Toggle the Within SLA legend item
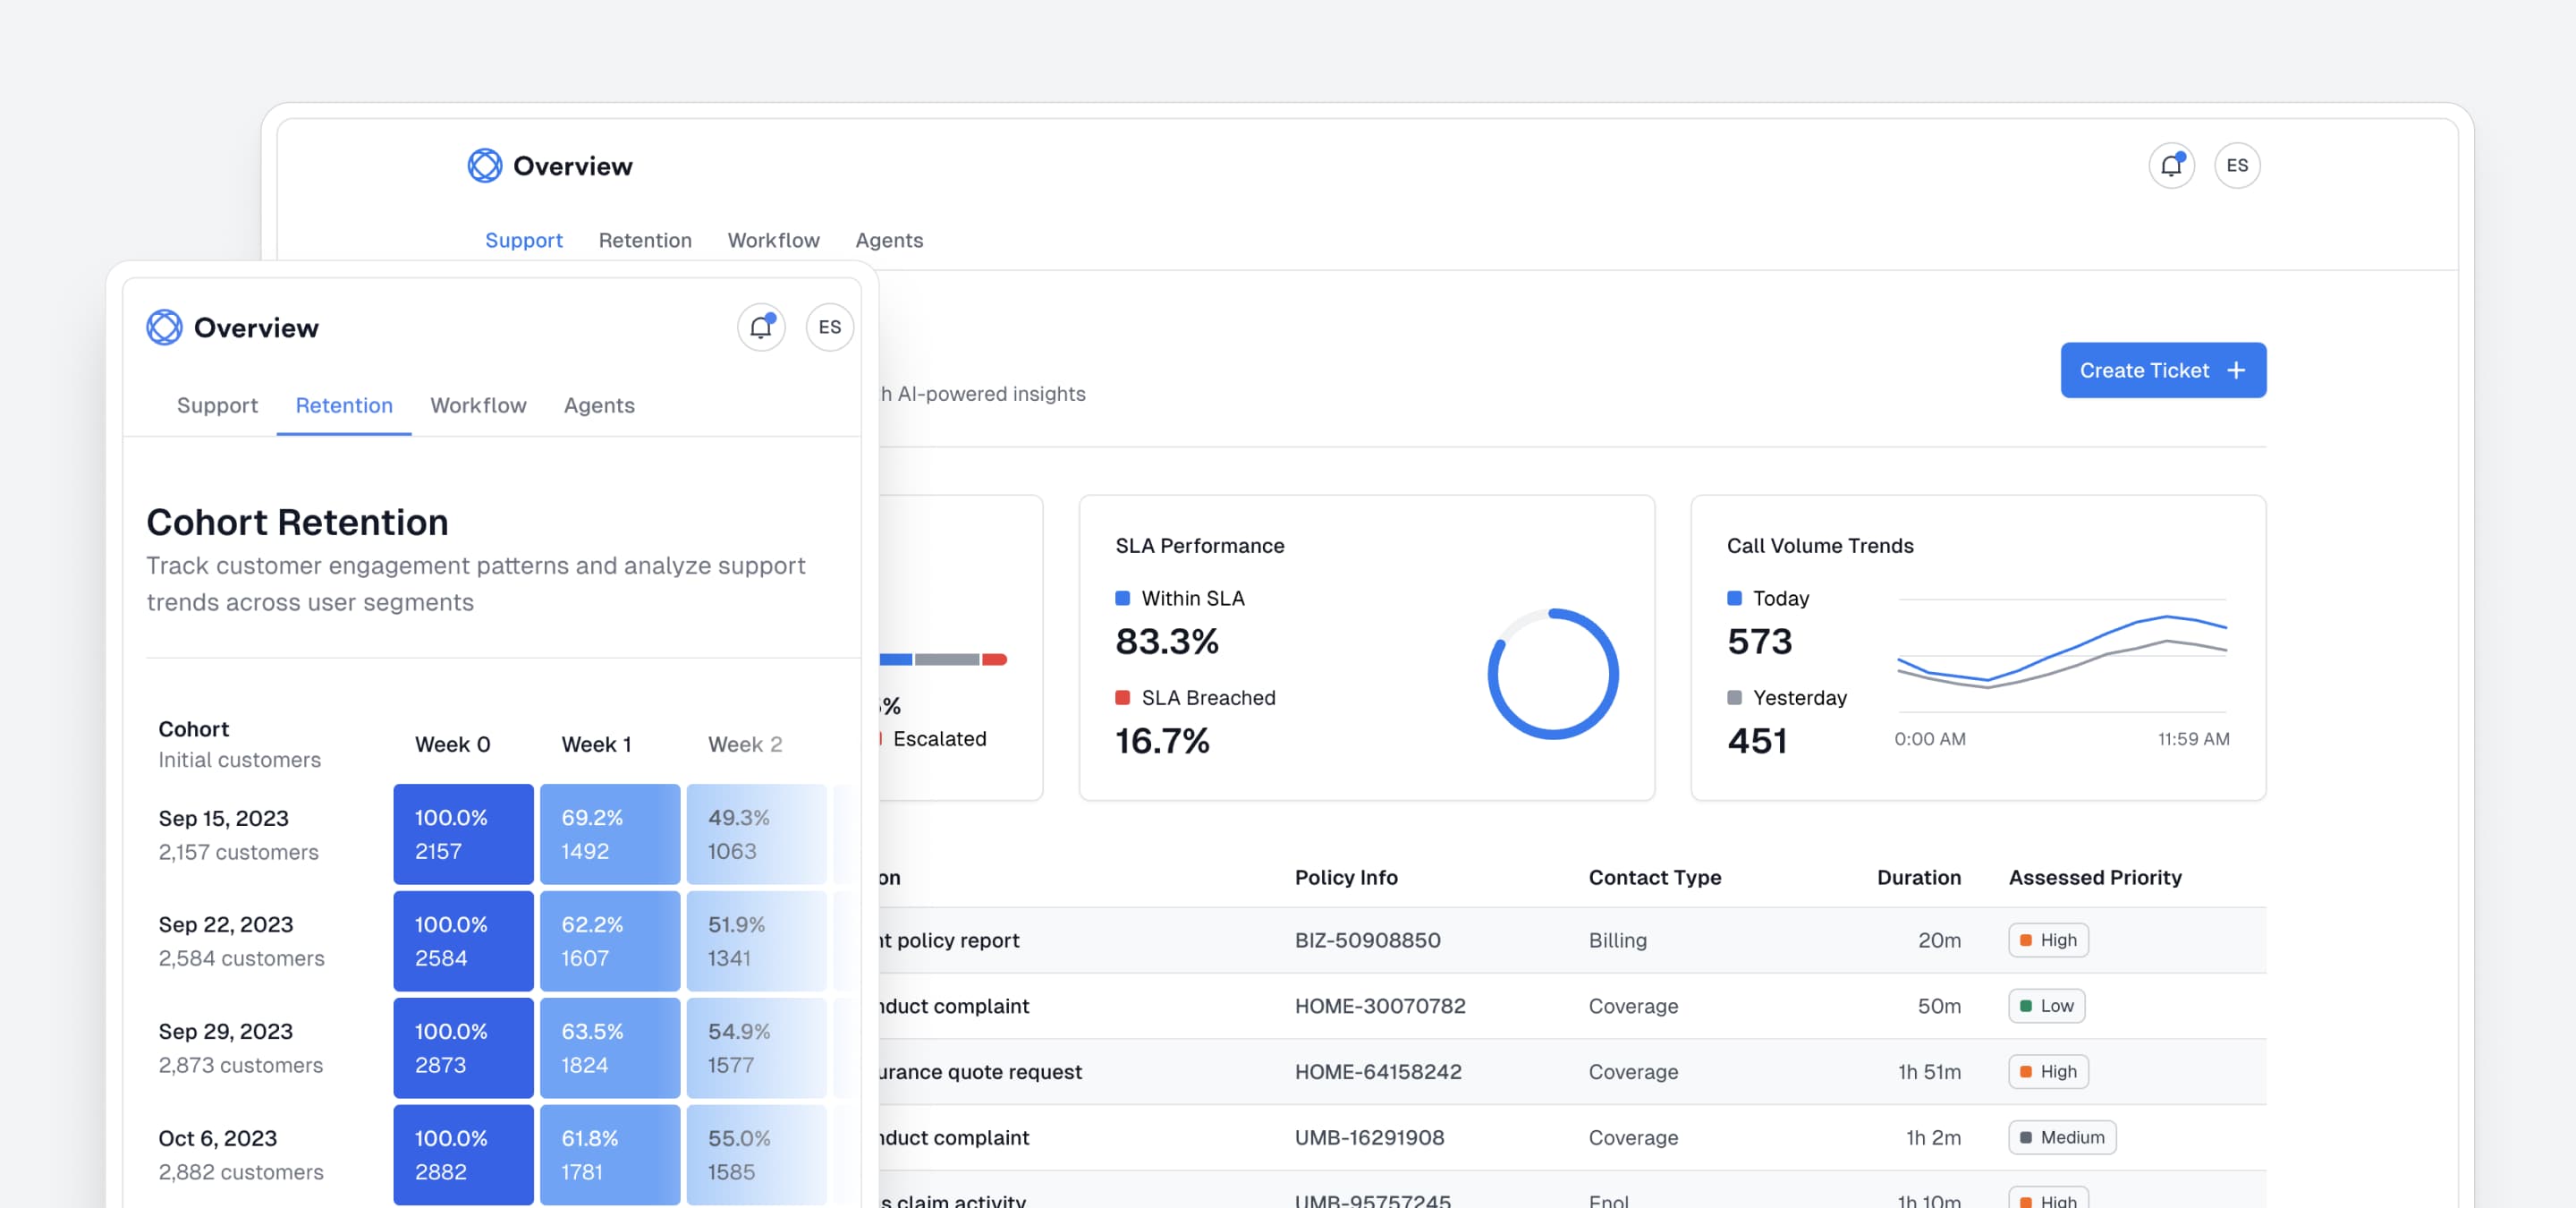2576x1208 pixels. pos(1180,597)
